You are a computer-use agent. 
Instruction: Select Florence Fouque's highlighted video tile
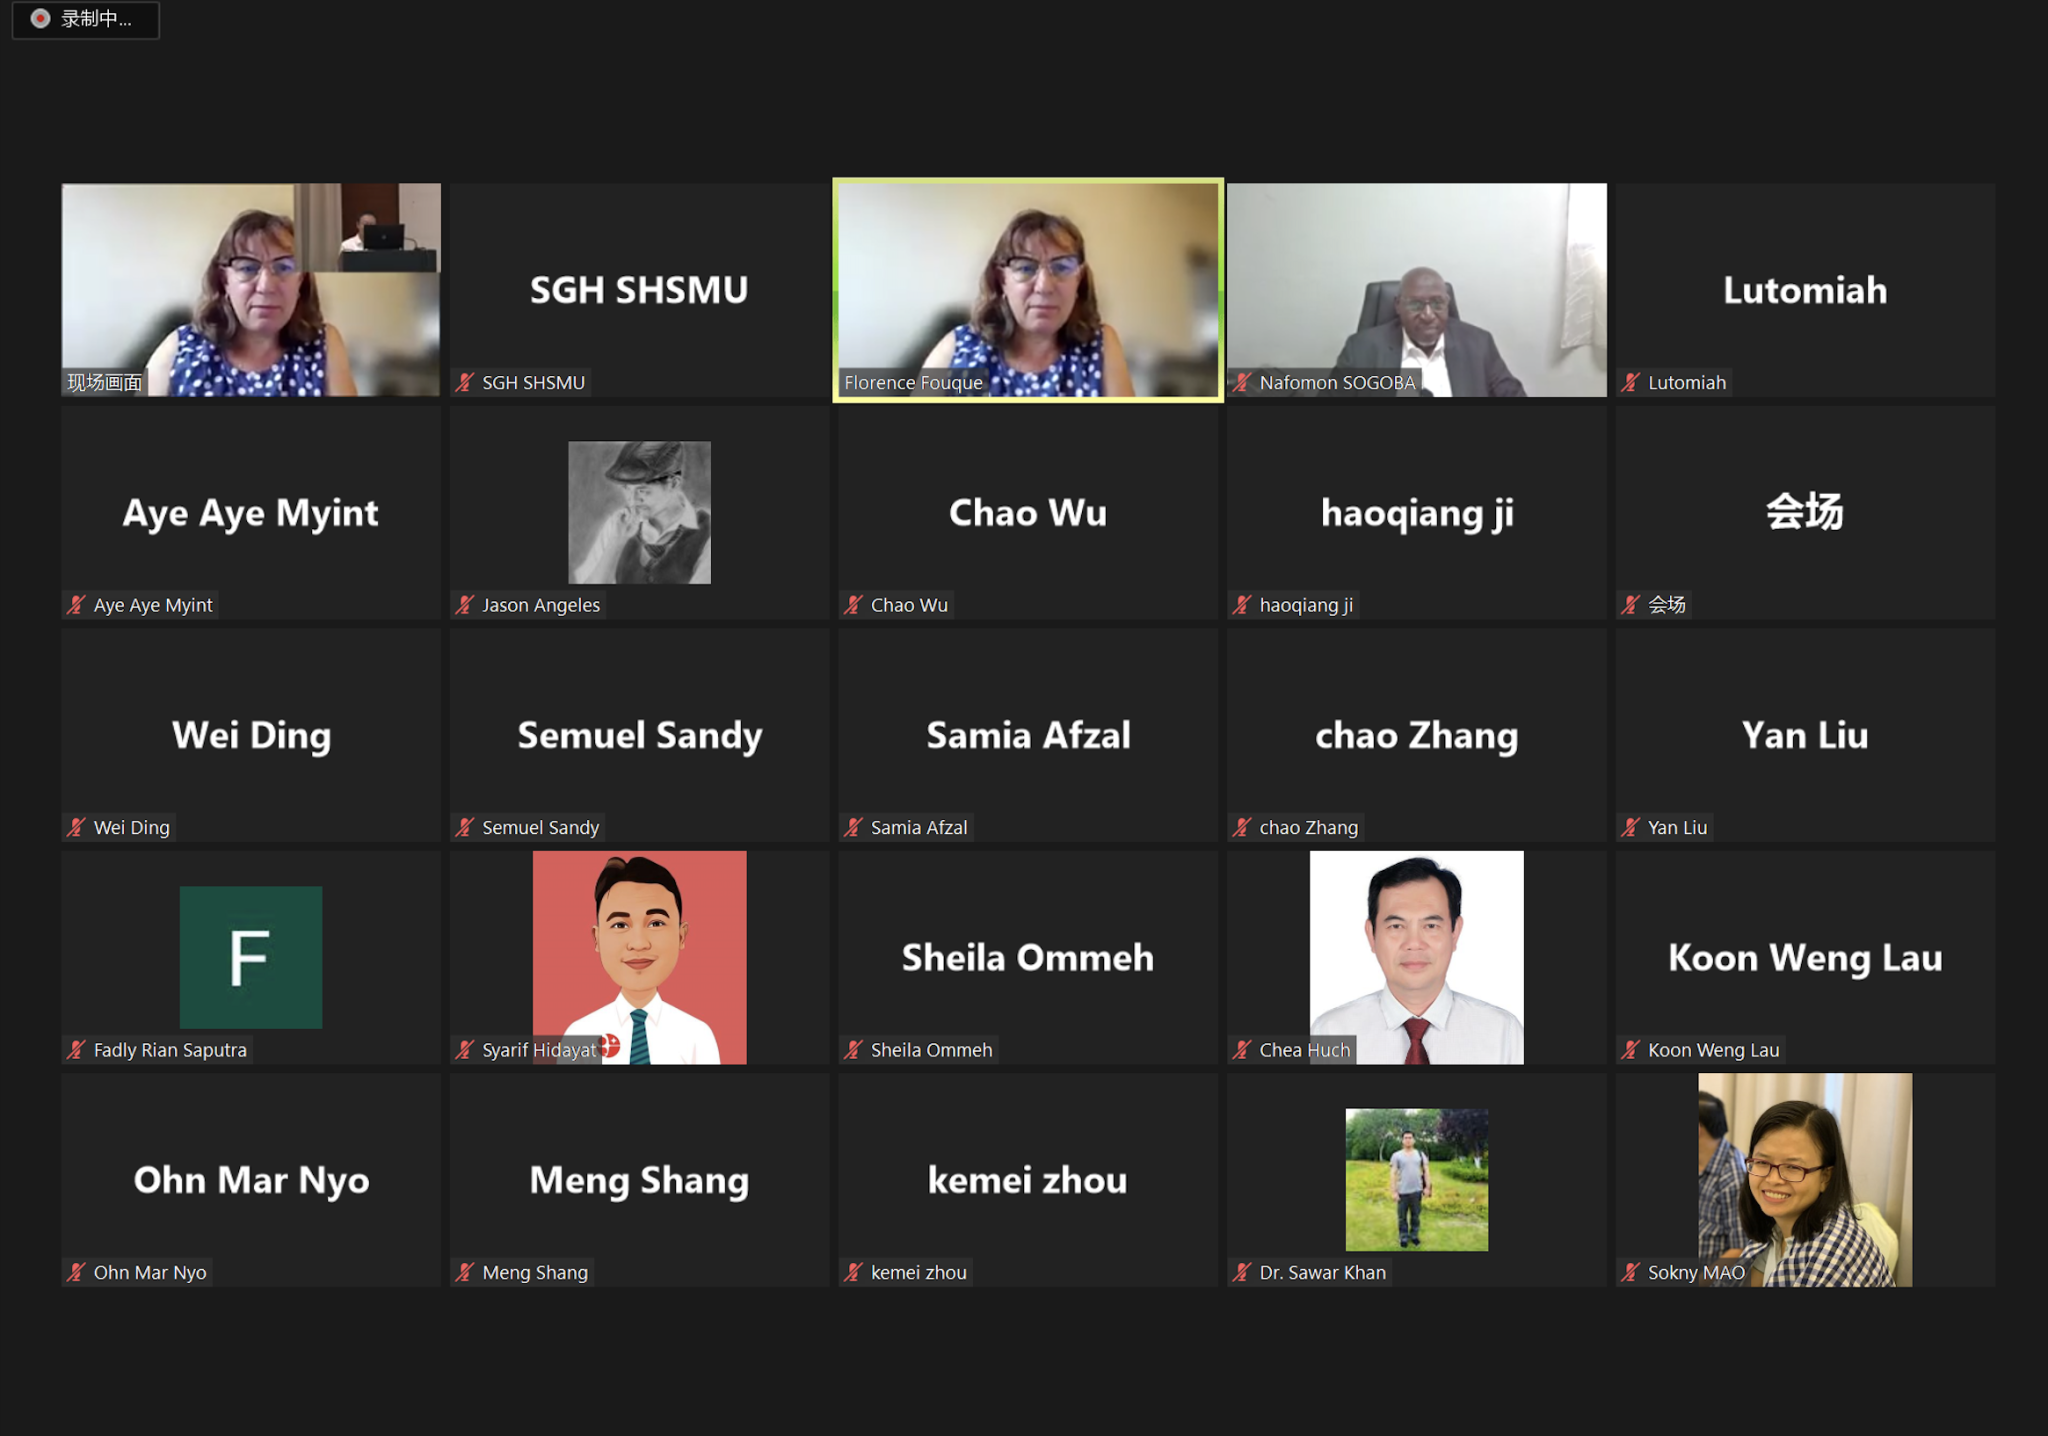[1028, 290]
